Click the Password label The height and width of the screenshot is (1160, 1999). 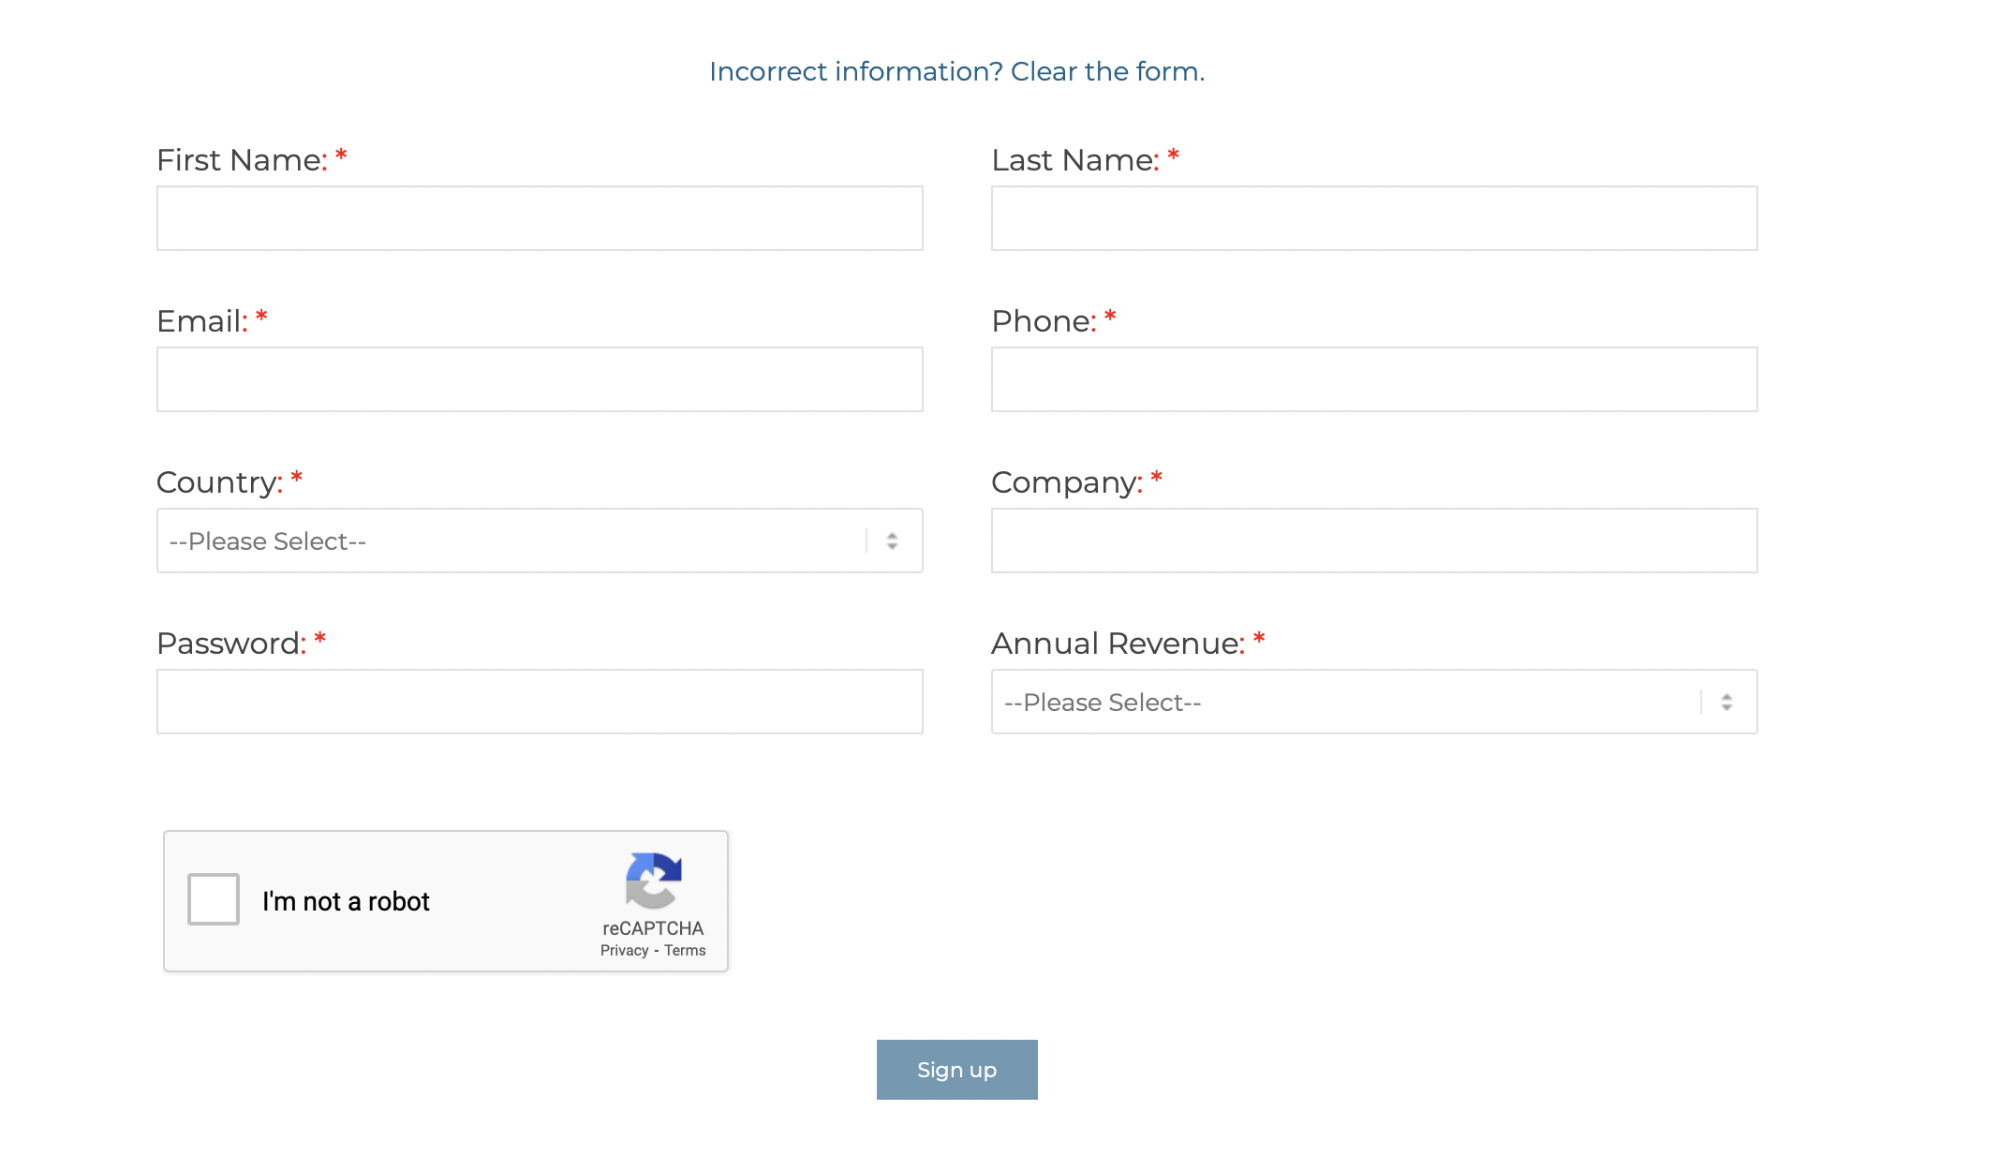(229, 643)
